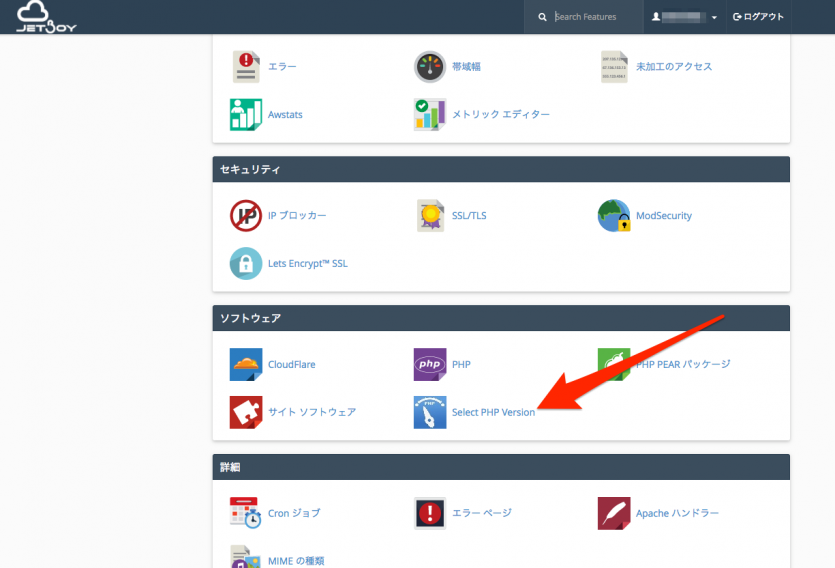Open the 帯域幅 gauge icon
835x568 pixels.
click(430, 66)
